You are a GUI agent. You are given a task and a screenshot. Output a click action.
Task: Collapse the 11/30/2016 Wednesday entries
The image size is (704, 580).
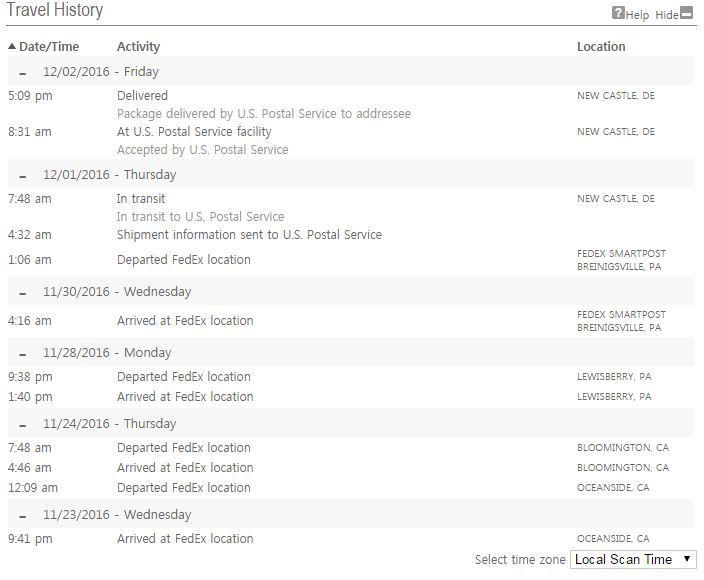23,293
